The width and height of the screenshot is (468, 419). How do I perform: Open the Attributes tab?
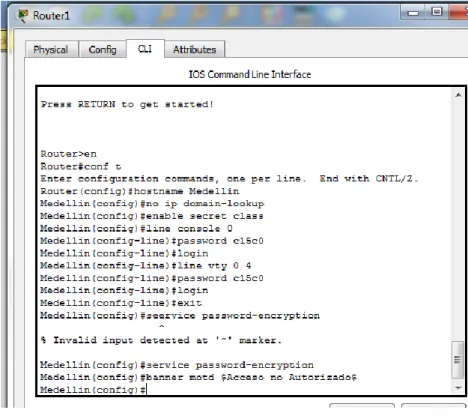(195, 50)
